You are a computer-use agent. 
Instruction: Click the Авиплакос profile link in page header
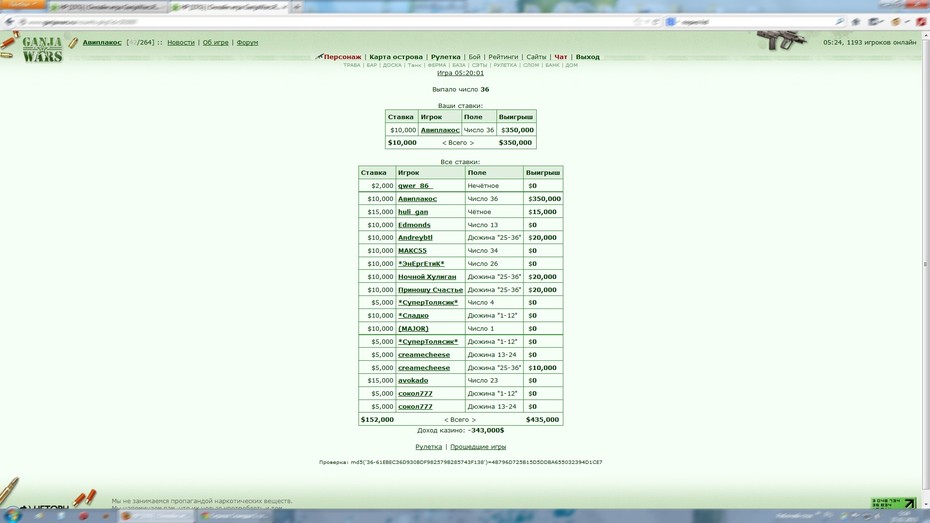click(102, 43)
